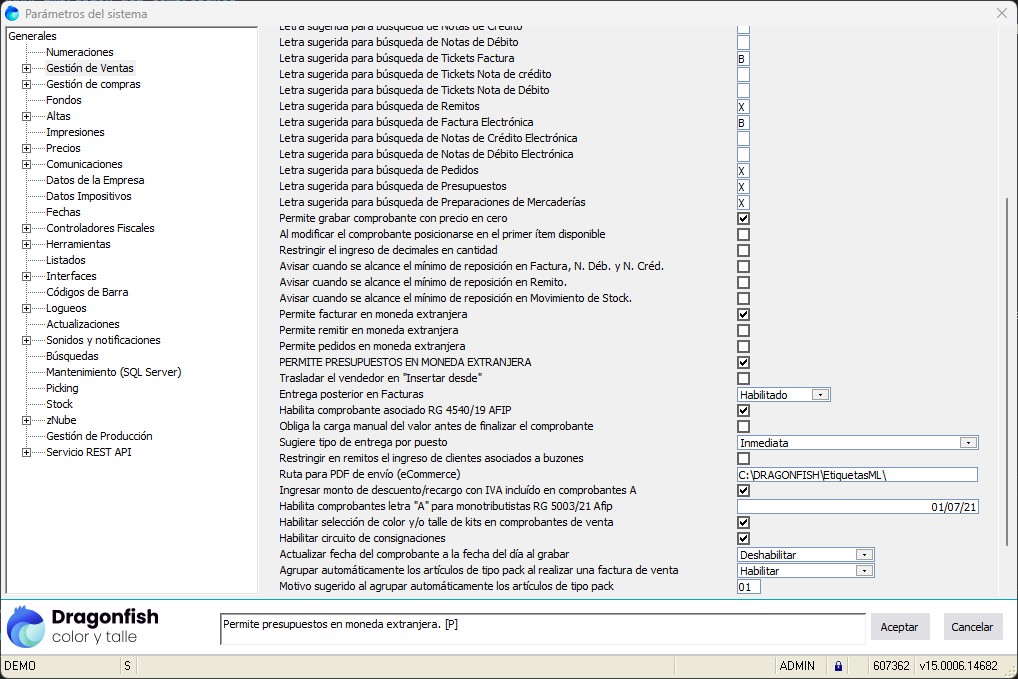Open 'Entrega posterior en Facturas' dropdown
The width and height of the screenshot is (1018, 679).
pyautogui.click(x=820, y=395)
